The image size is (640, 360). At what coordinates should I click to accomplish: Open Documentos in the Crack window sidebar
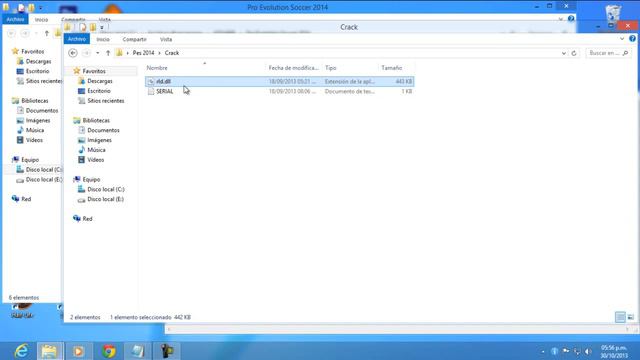coord(103,130)
